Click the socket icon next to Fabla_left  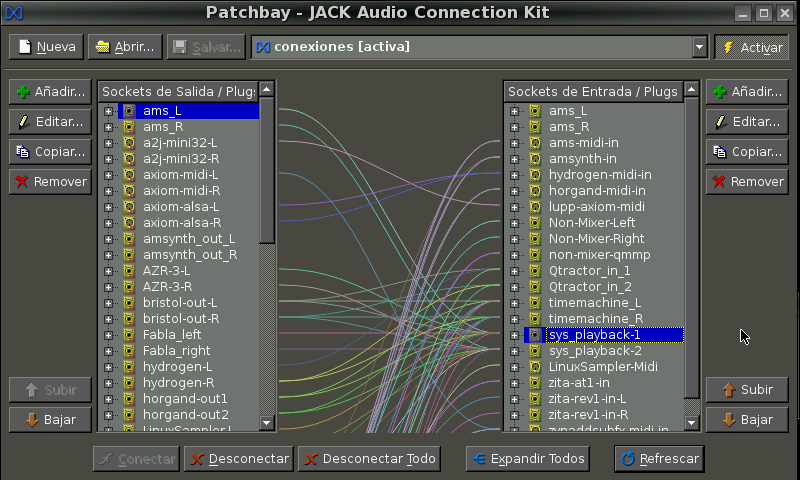[x=129, y=335]
